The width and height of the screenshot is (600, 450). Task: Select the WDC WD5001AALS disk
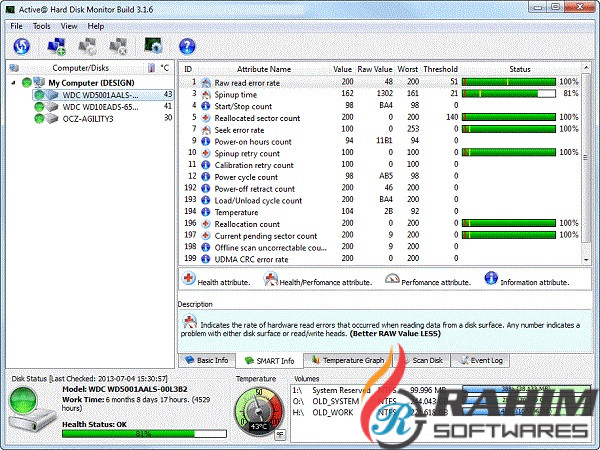(x=103, y=95)
